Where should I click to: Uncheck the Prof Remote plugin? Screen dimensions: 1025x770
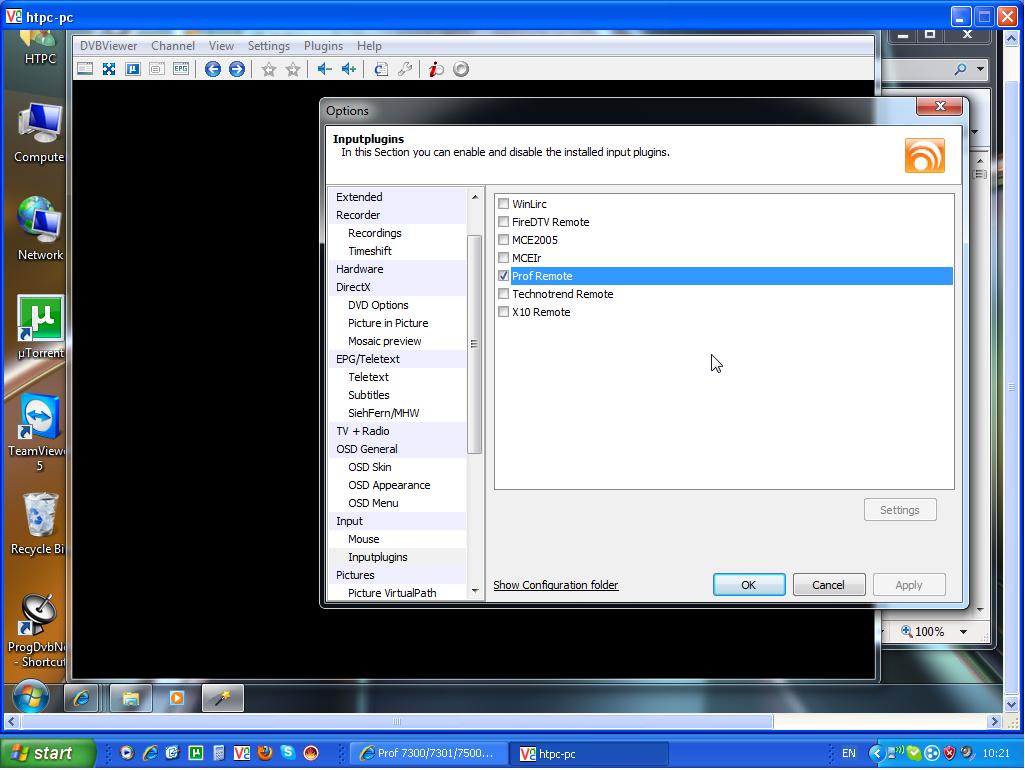pos(504,276)
